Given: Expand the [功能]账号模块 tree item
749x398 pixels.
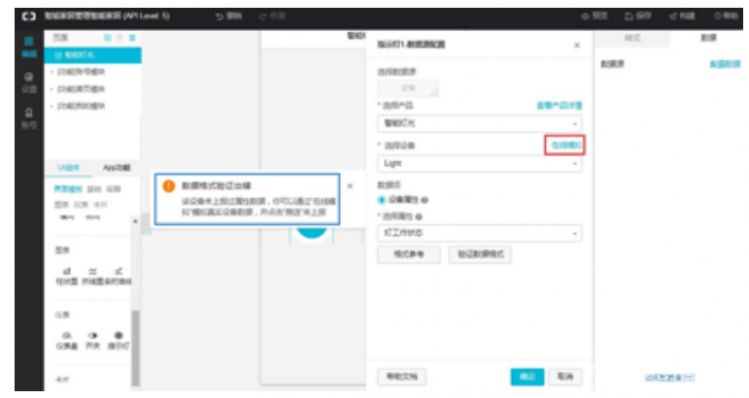Looking at the screenshot, I should click(x=51, y=72).
